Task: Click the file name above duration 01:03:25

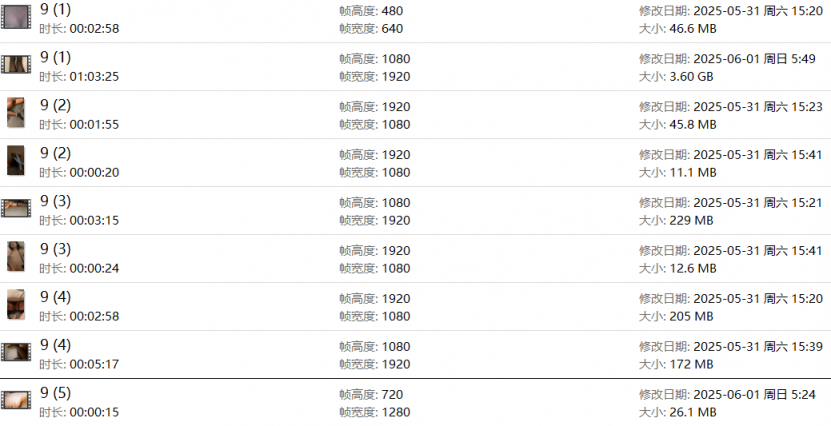Action: (56, 57)
